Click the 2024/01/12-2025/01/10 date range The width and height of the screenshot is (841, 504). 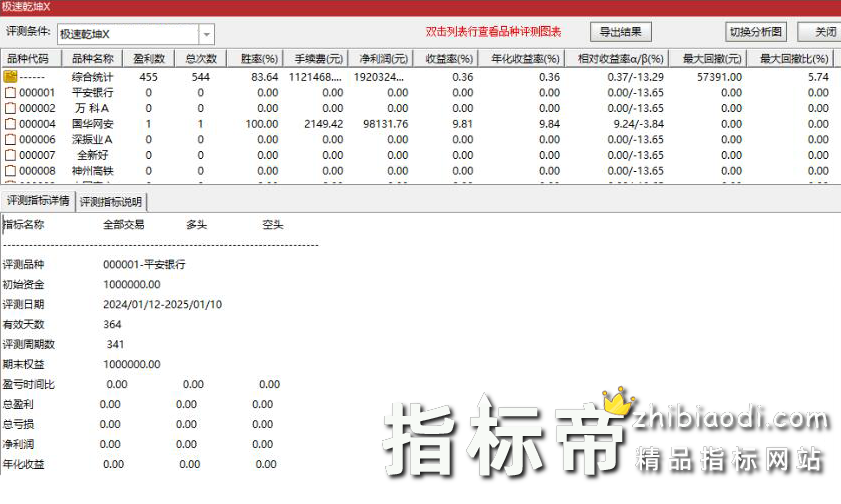163,305
